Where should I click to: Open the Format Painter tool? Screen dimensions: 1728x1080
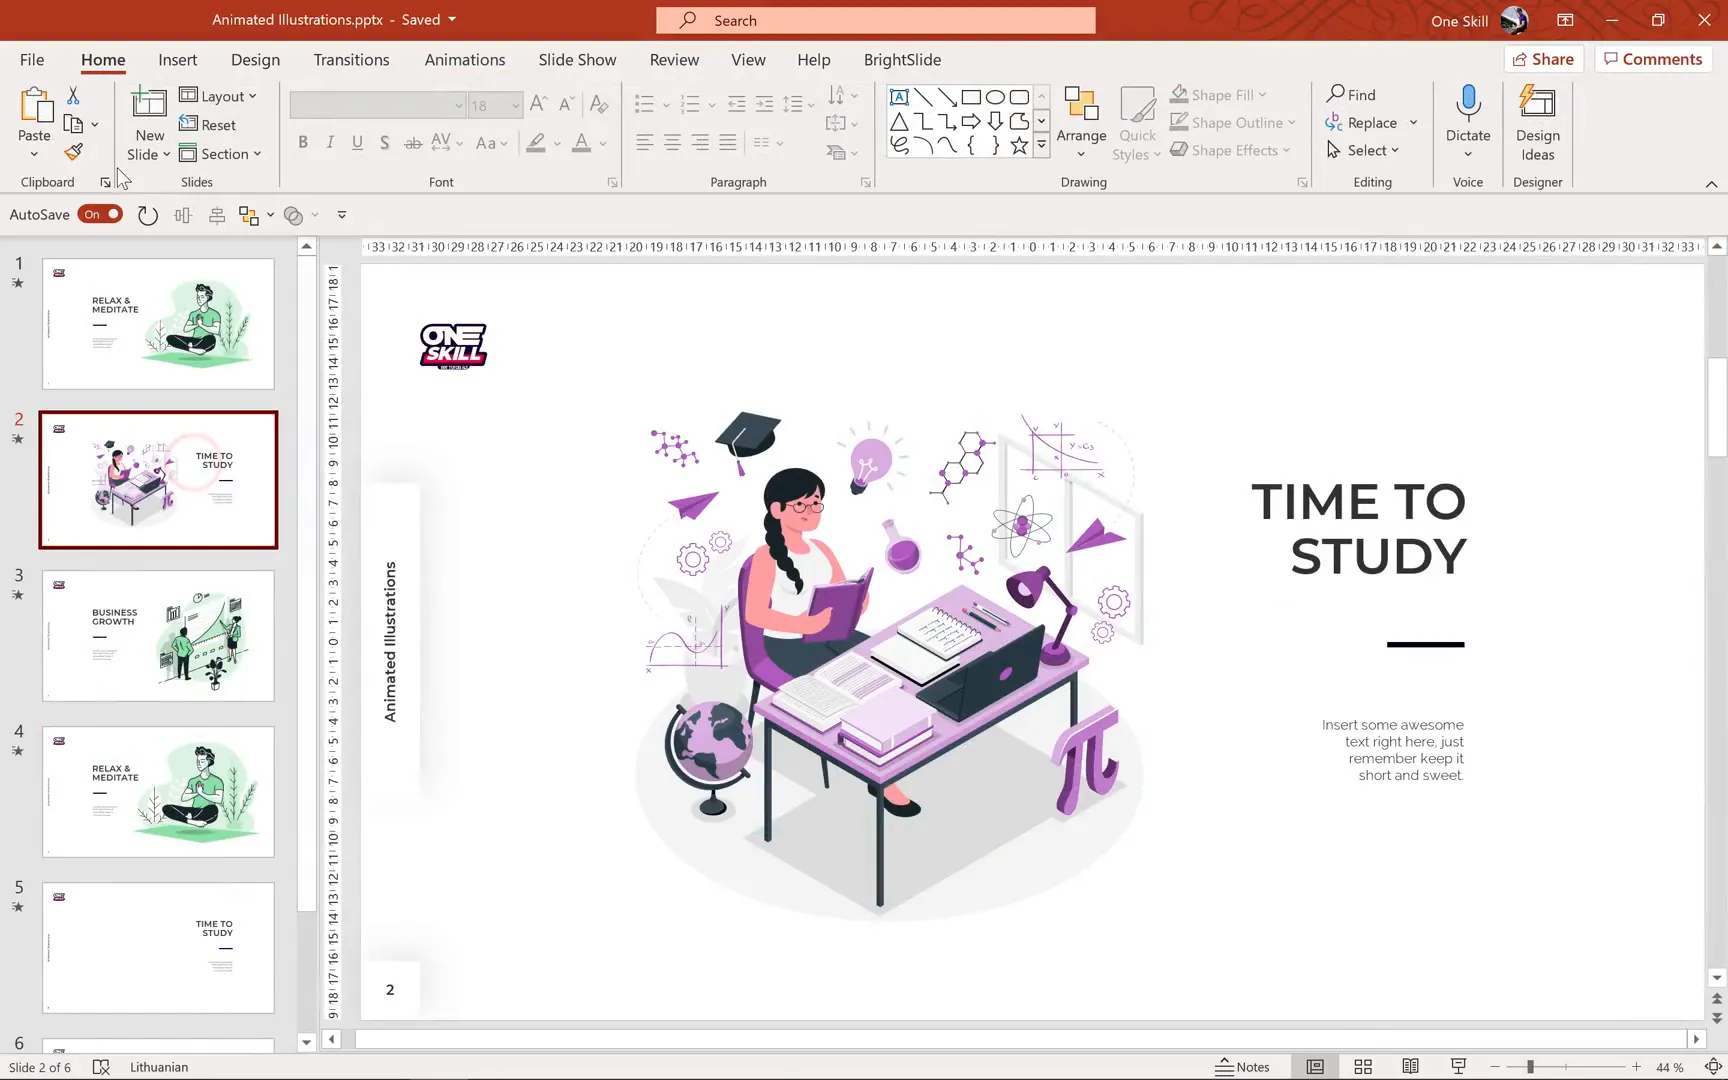tap(72, 152)
